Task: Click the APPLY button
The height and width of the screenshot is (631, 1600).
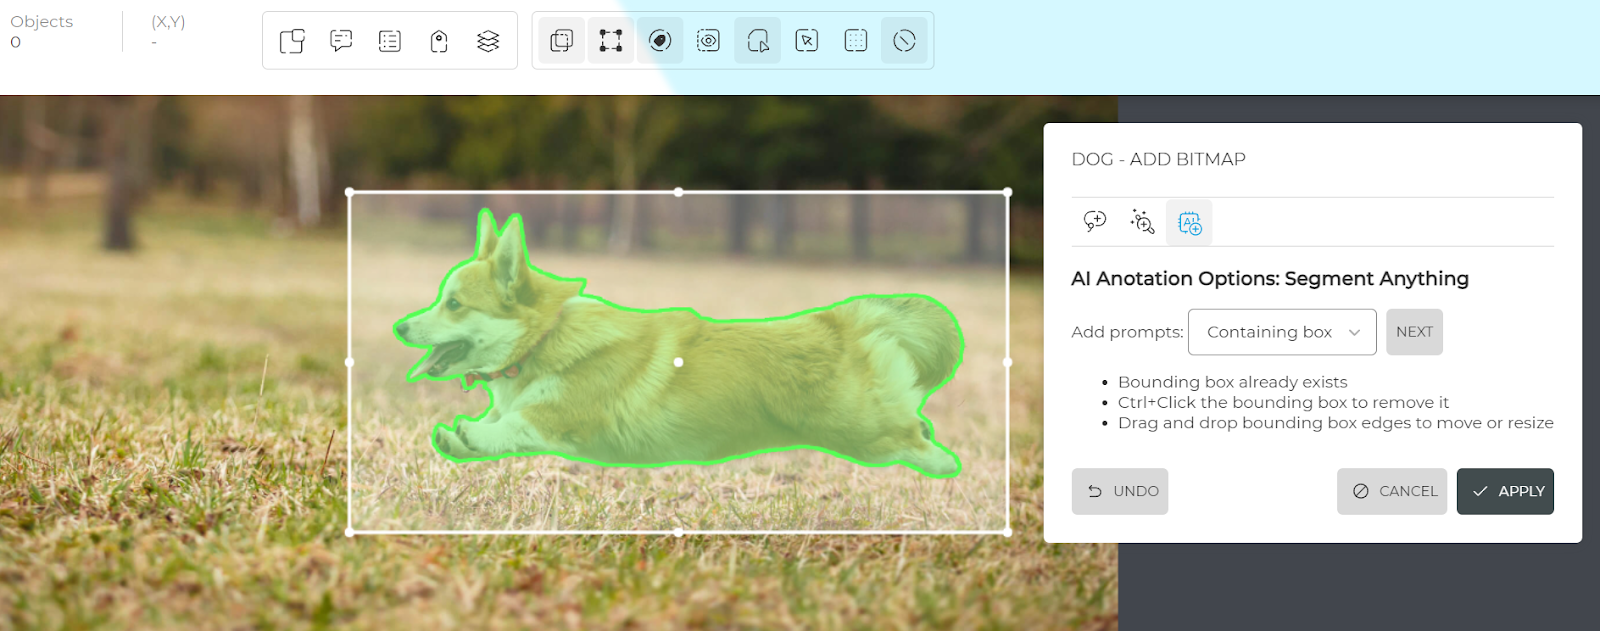Action: coord(1505,491)
